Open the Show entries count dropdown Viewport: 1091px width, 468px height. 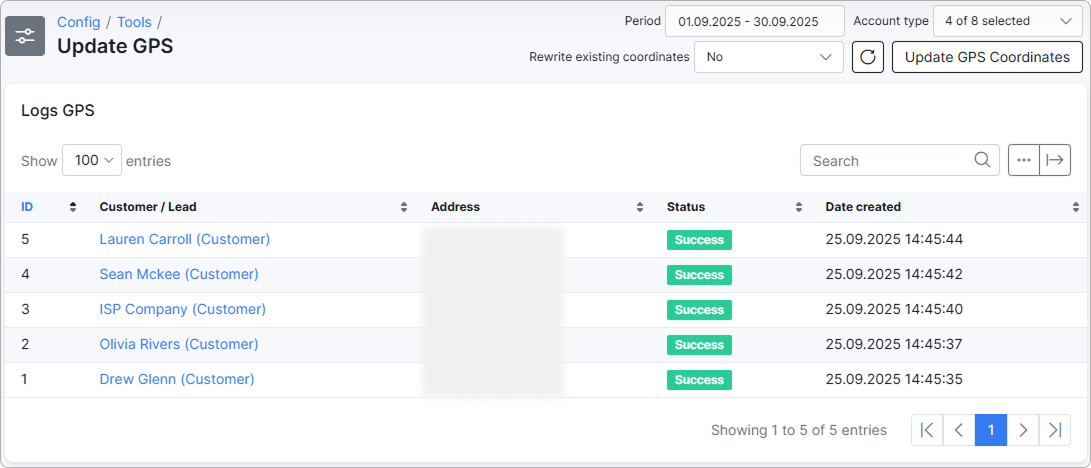point(92,160)
